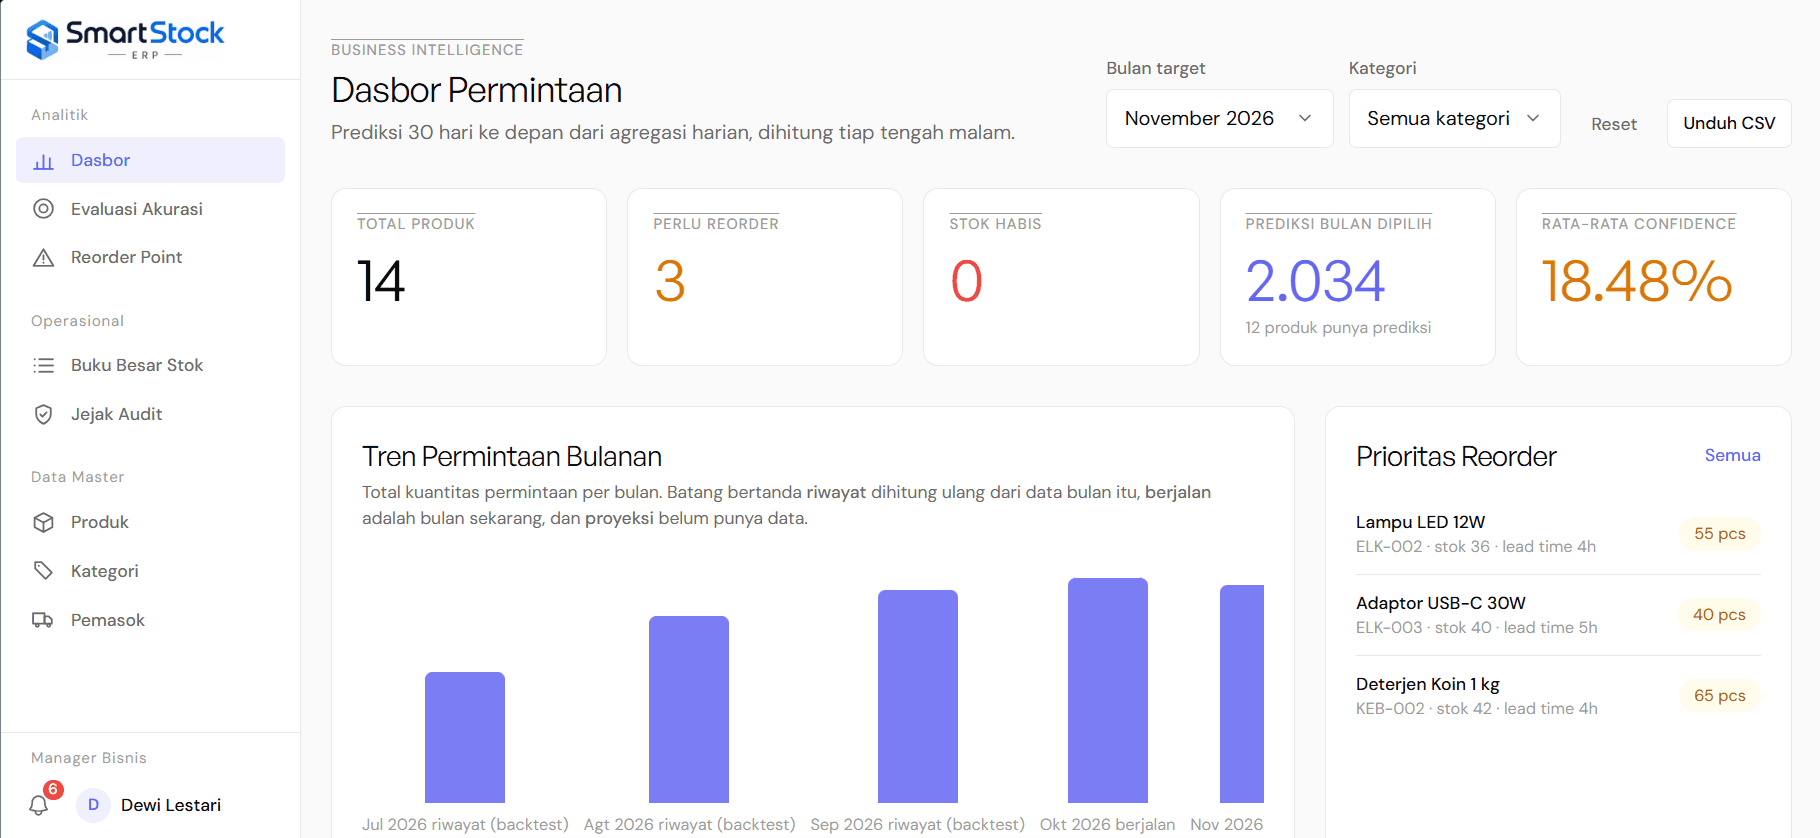Image resolution: width=1820 pixels, height=838 pixels.
Task: Click the Jejak Audit shield icon
Action: point(43,414)
